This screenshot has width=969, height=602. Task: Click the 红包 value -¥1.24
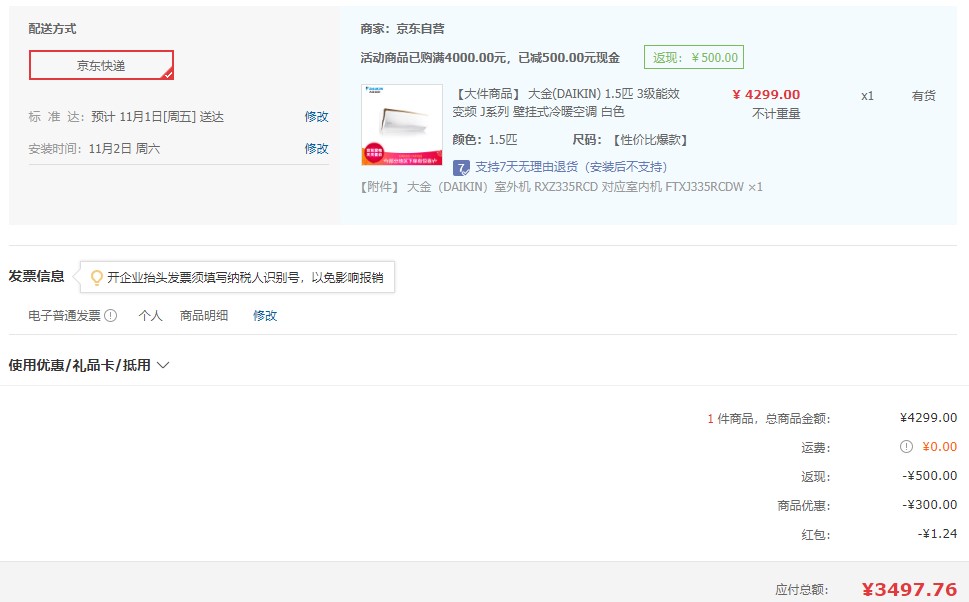(x=937, y=533)
